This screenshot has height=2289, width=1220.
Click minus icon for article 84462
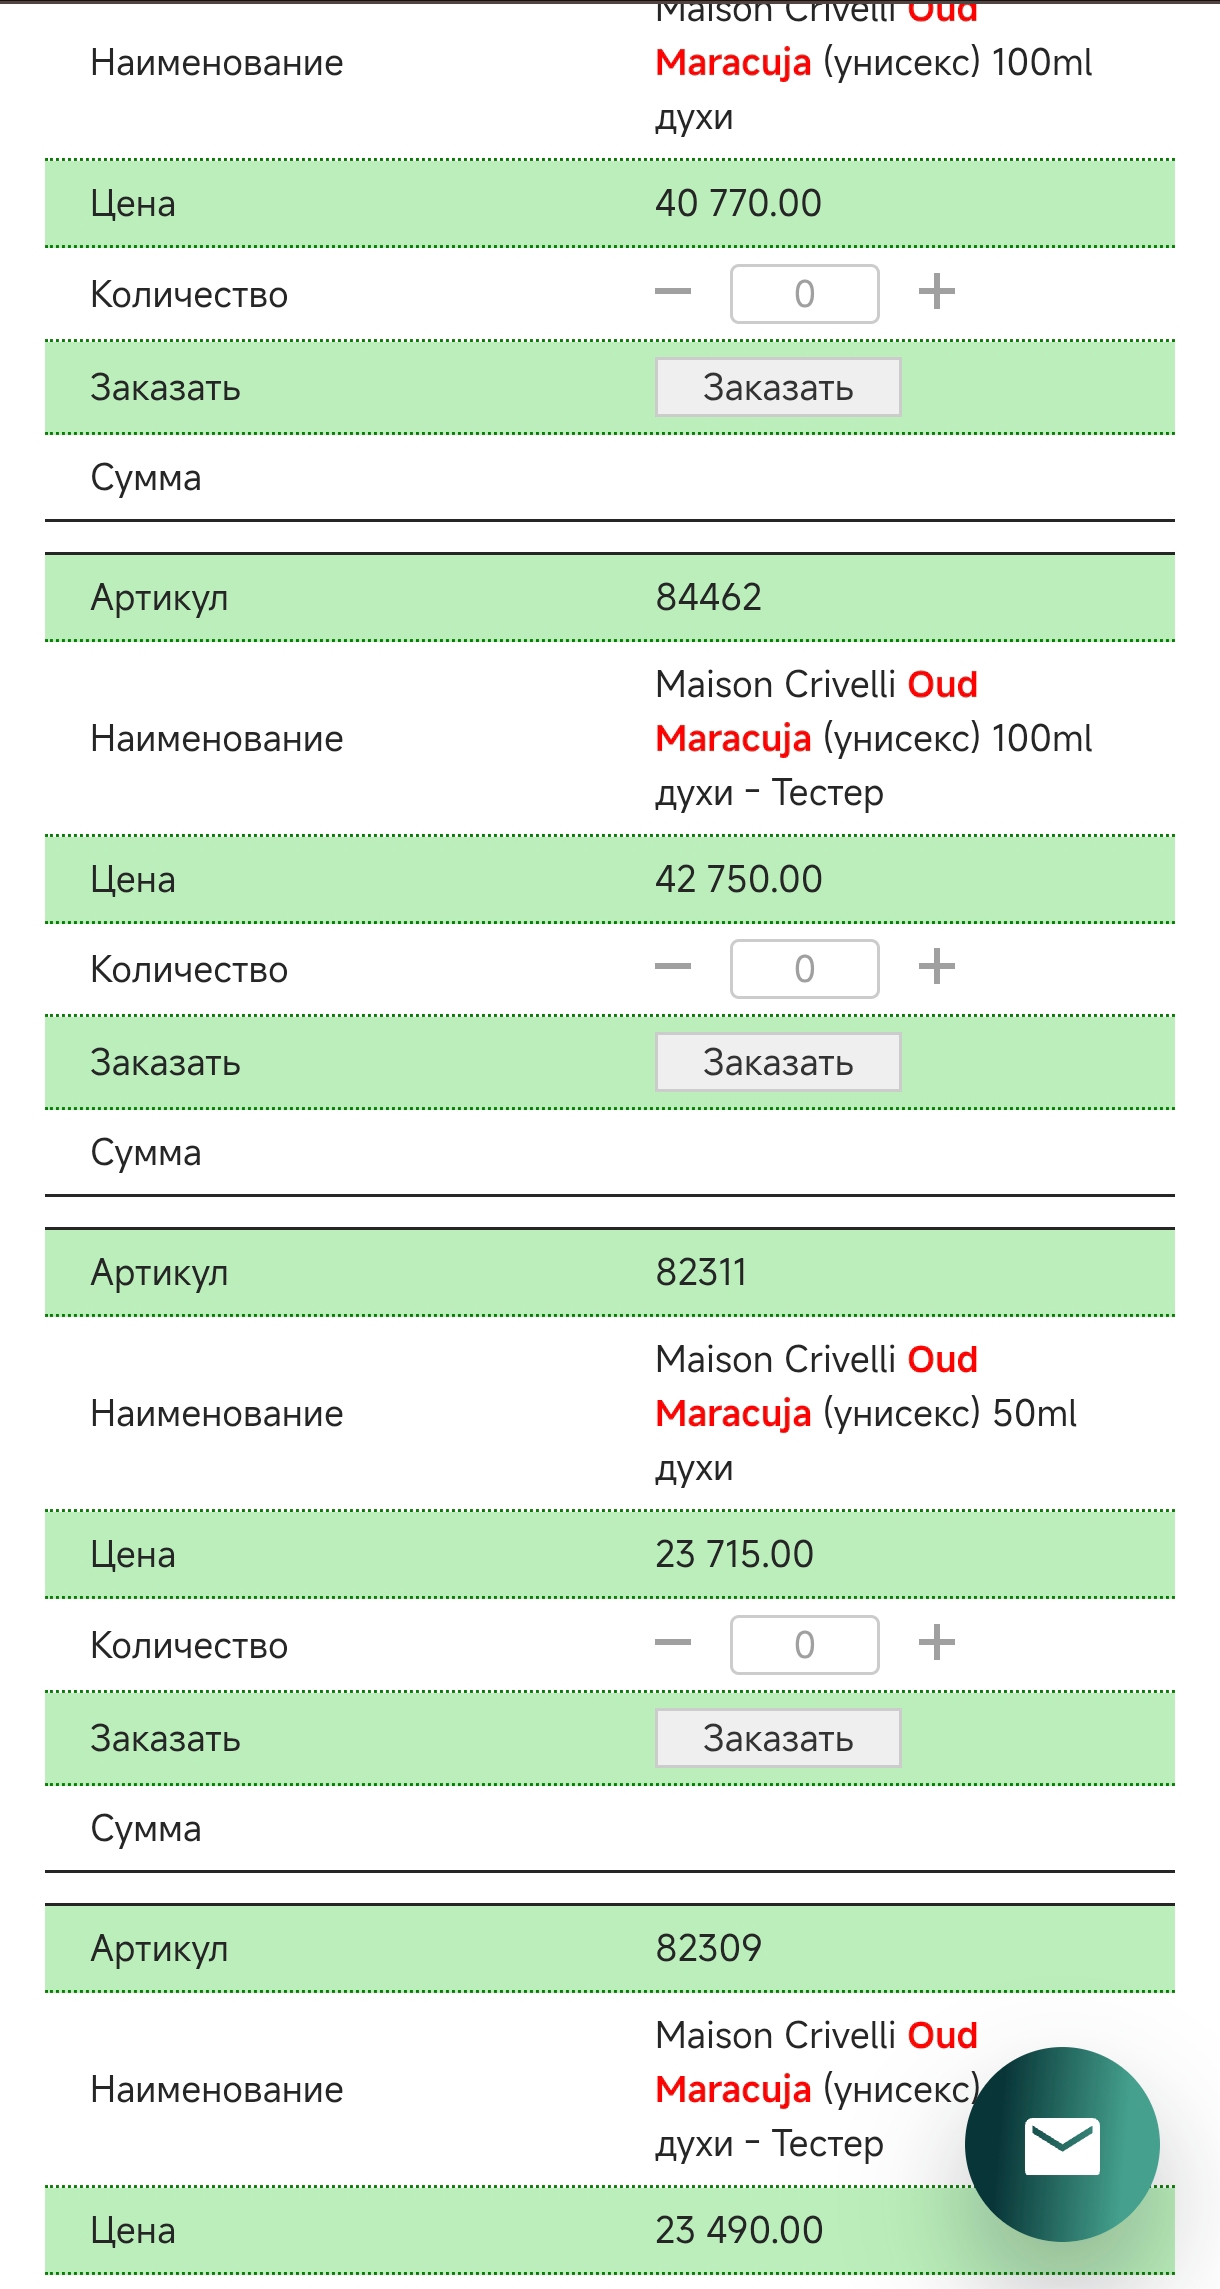tap(673, 968)
